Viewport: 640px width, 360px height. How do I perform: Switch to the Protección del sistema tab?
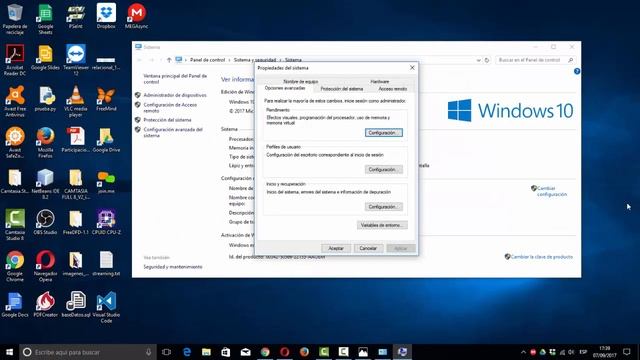point(342,89)
